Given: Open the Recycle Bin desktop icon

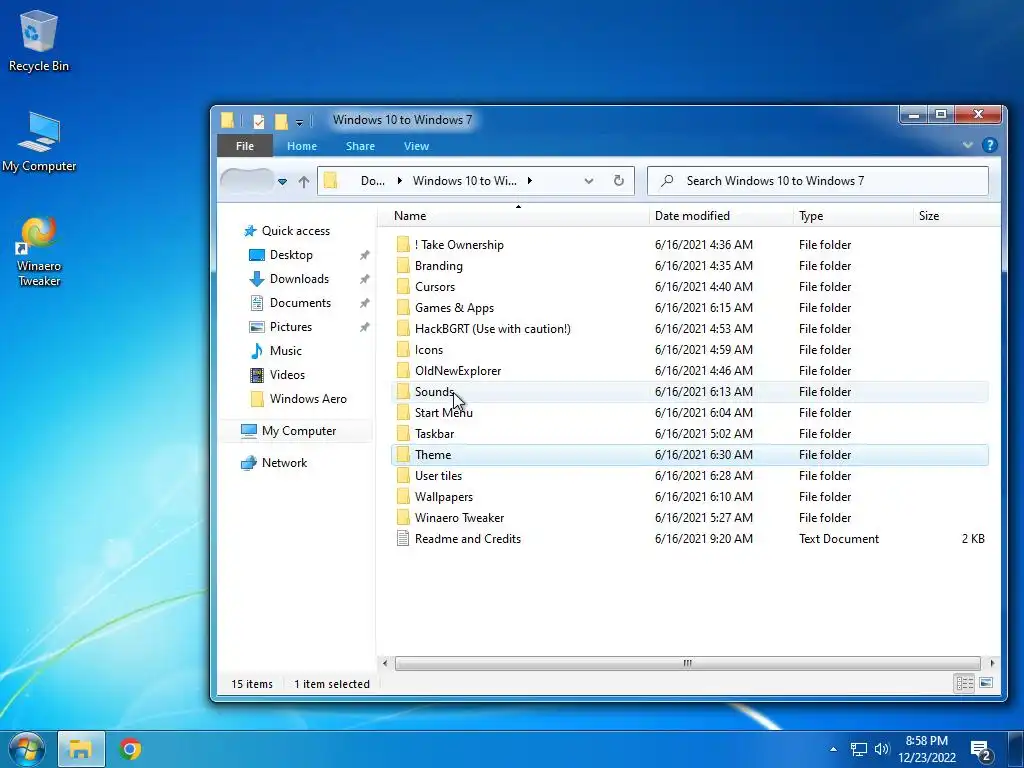Looking at the screenshot, I should 38,40.
